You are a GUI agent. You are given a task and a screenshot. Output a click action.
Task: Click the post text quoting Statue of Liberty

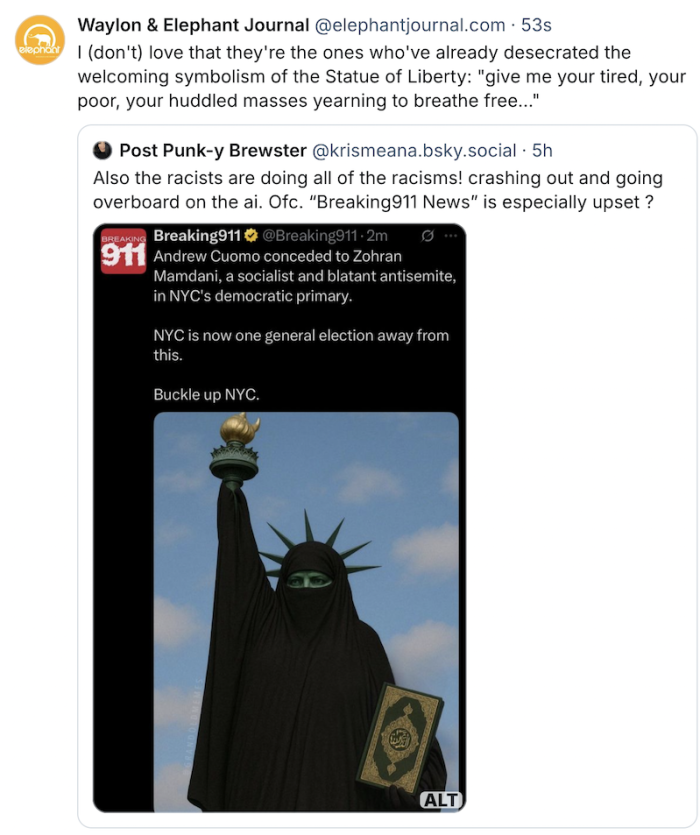pos(381,77)
